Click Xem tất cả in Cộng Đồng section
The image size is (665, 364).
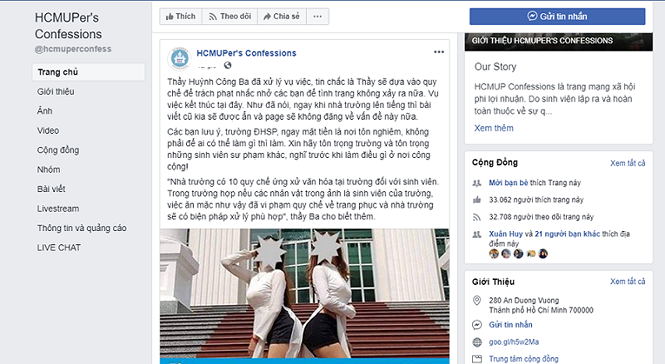628,163
